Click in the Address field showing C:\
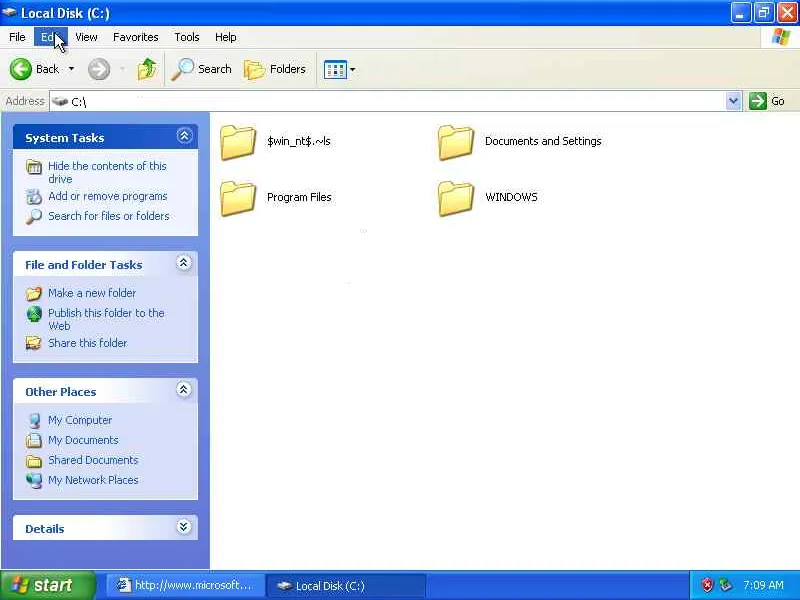 click(388, 101)
